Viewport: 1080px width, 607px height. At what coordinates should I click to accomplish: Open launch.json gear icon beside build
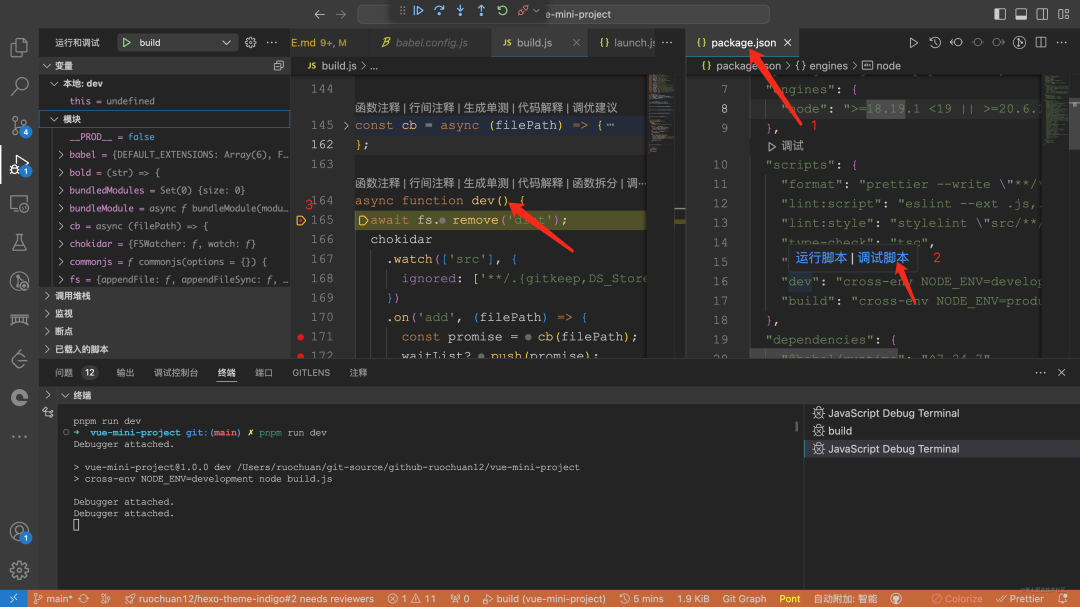250,43
